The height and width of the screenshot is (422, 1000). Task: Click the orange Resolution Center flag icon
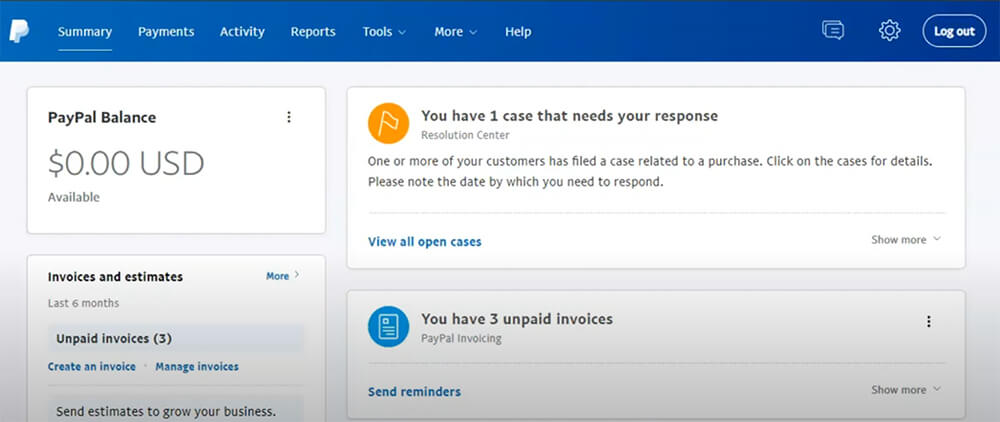pyautogui.click(x=388, y=123)
